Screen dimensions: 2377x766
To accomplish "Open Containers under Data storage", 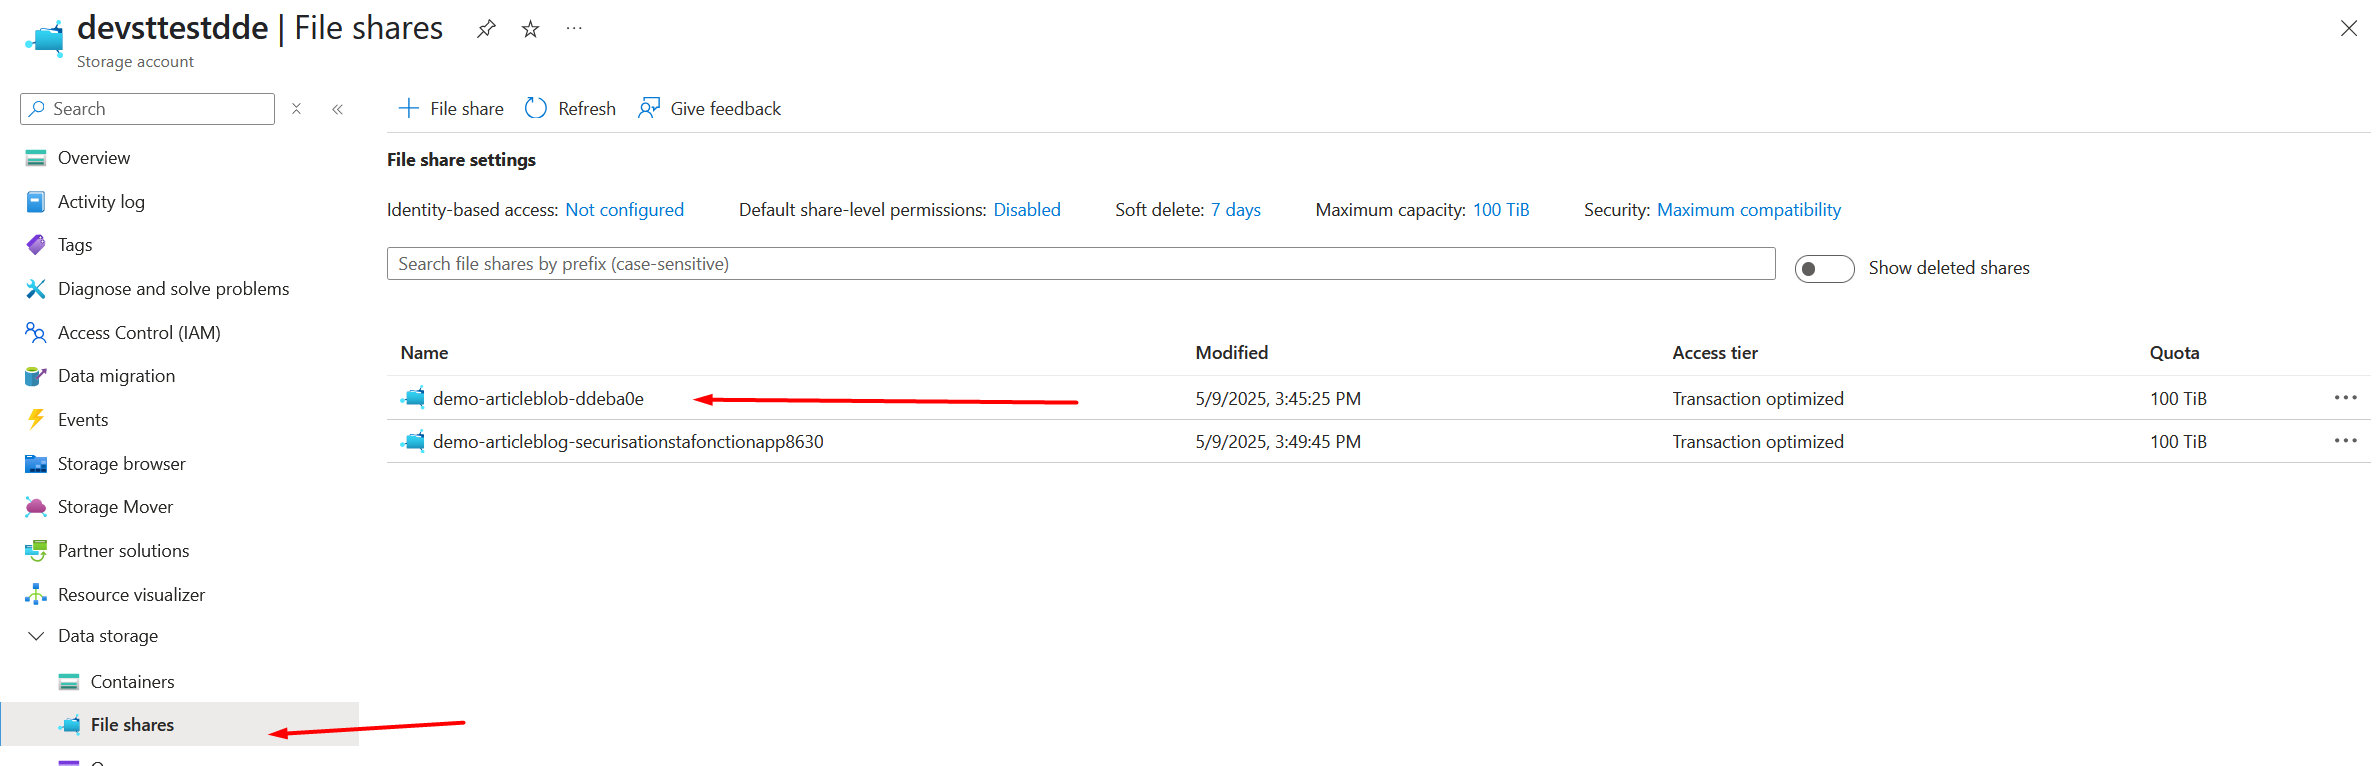I will point(132,682).
